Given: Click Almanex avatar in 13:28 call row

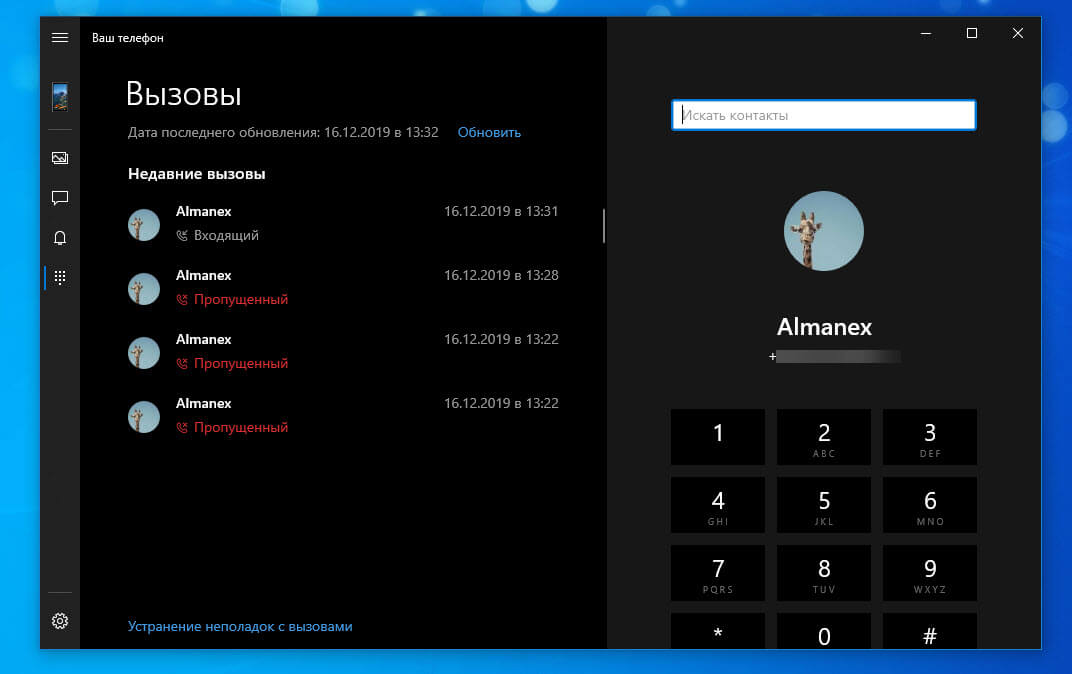Looking at the screenshot, I should [144, 289].
